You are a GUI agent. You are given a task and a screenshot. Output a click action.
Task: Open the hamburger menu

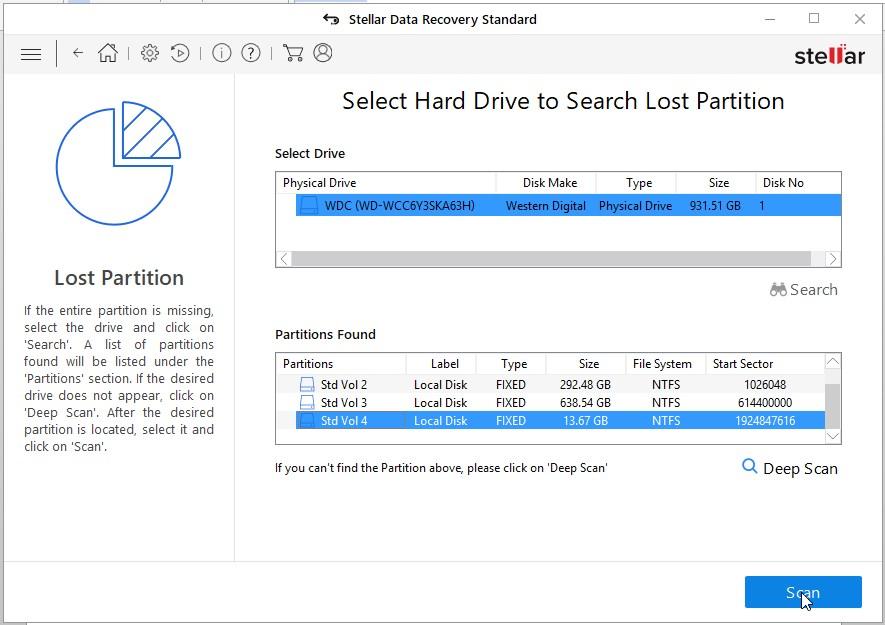click(x=31, y=54)
